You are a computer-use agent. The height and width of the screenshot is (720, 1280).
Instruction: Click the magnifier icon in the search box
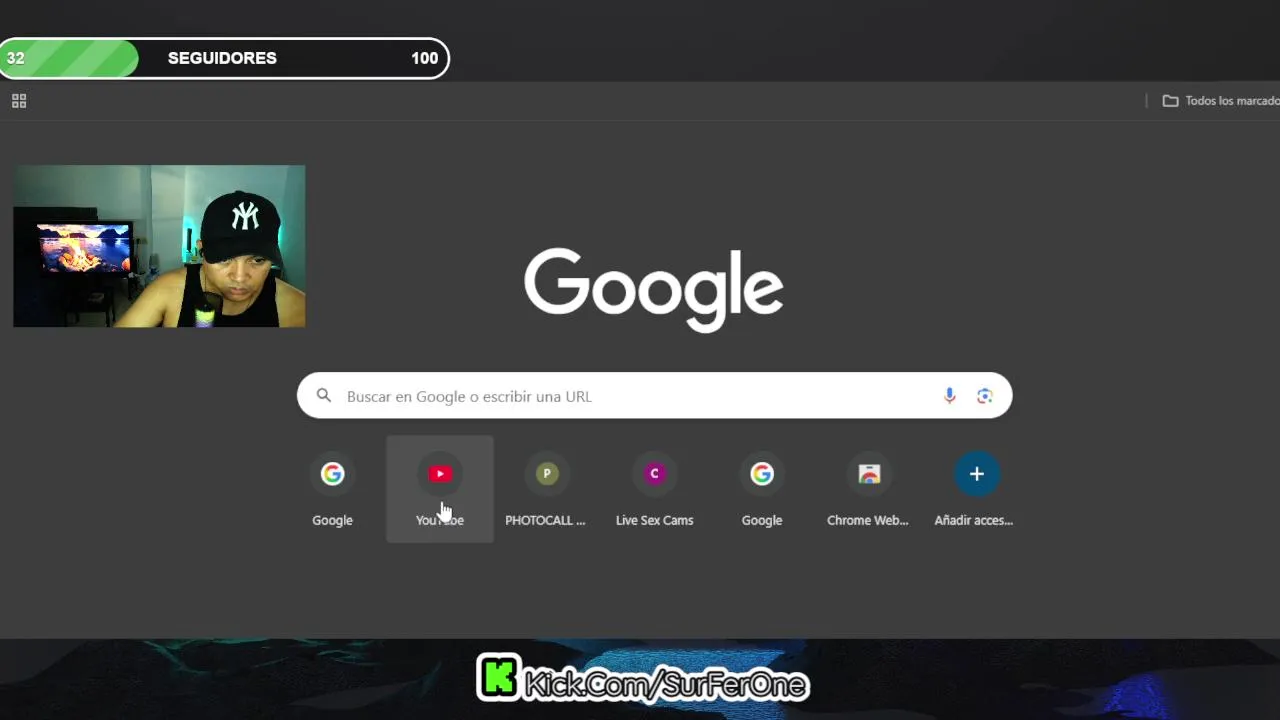click(324, 396)
